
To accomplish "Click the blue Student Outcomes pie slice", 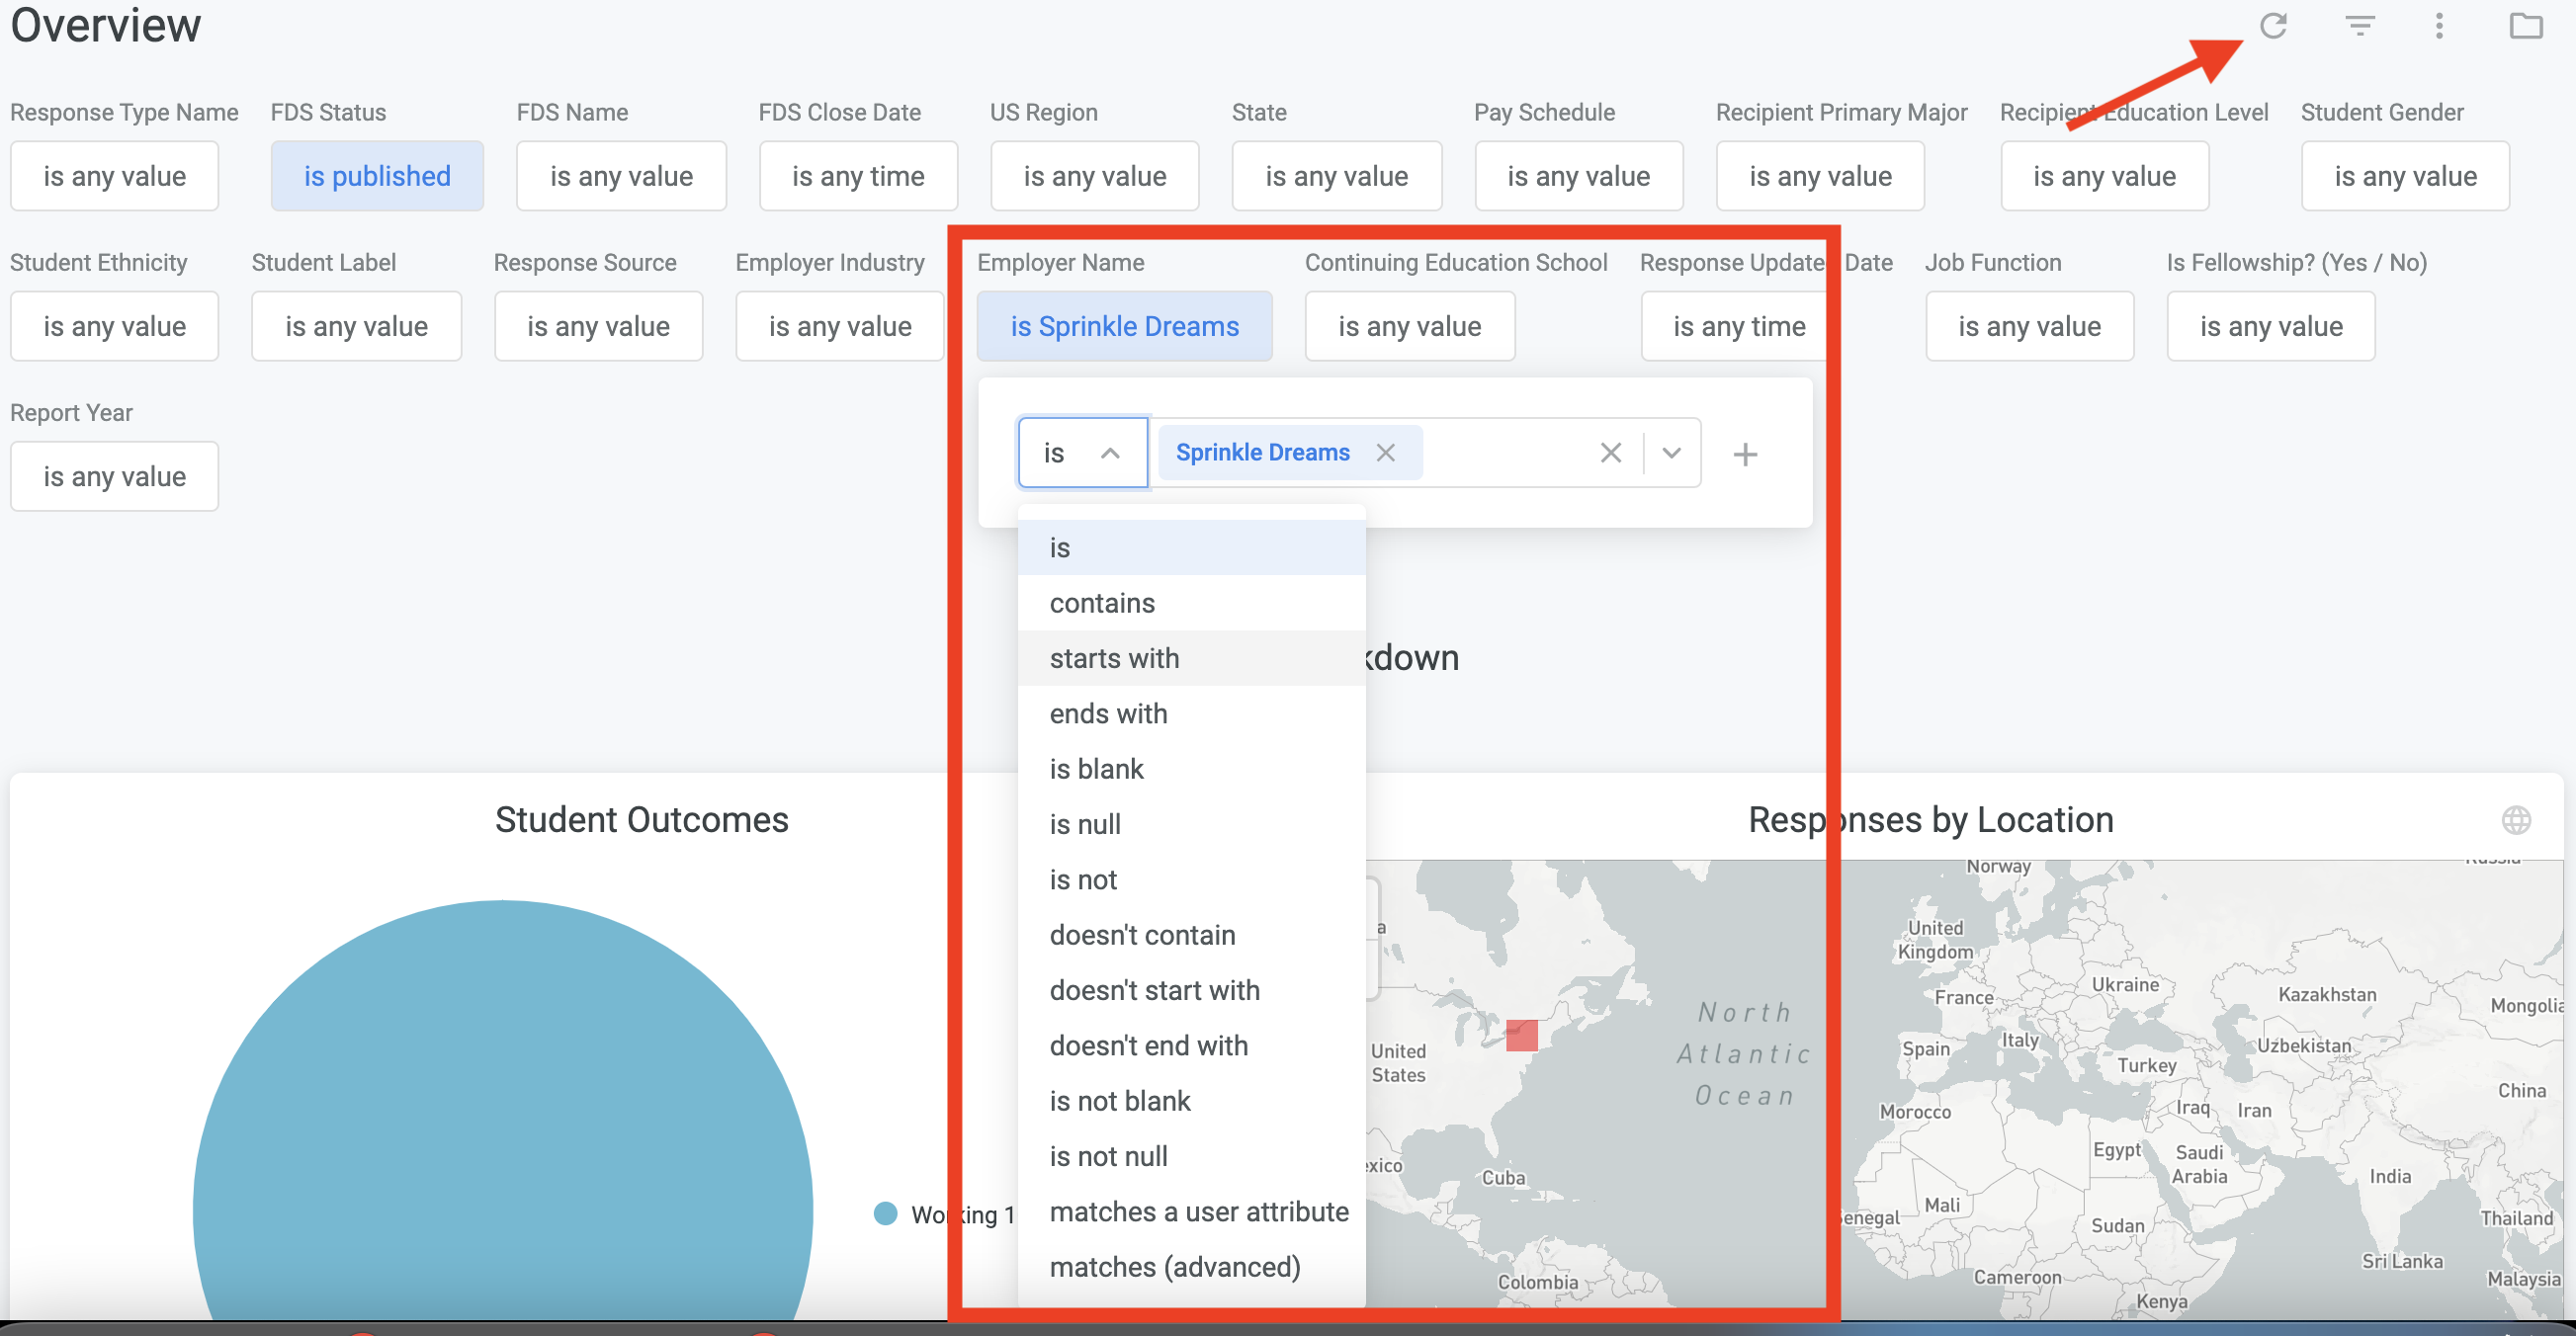I will point(503,1110).
